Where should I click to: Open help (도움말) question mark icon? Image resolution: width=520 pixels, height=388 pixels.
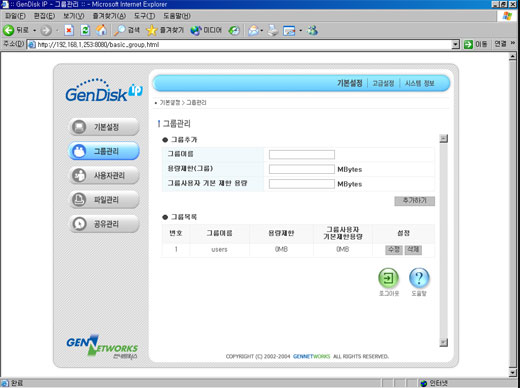(419, 278)
